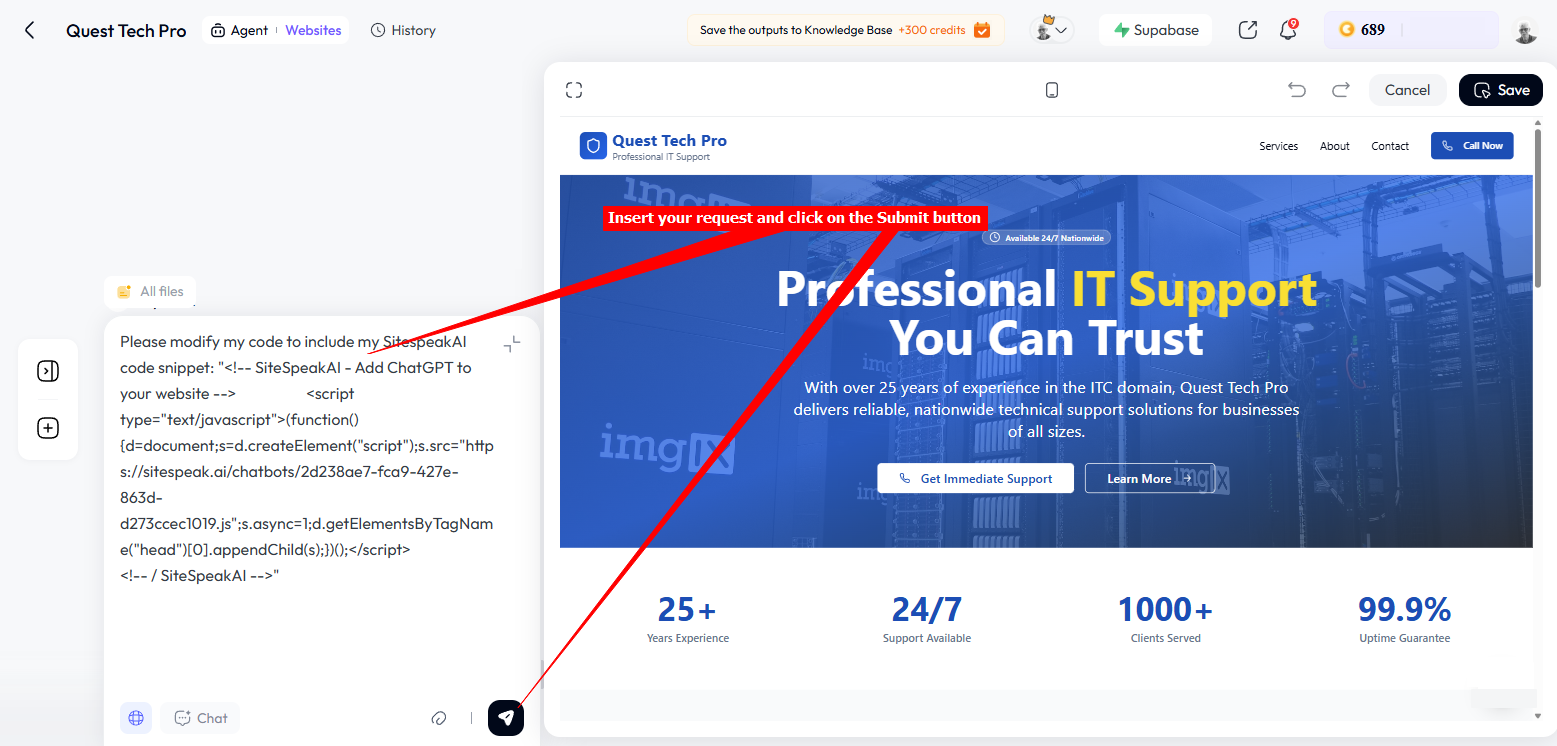Click the Save button
Viewport: 1557px width, 746px height.
[1501, 90]
